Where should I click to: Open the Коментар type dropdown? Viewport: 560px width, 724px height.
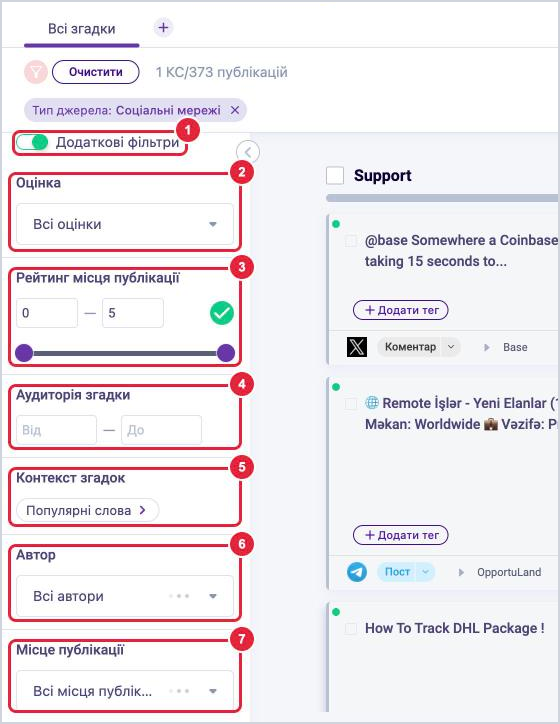(451, 347)
